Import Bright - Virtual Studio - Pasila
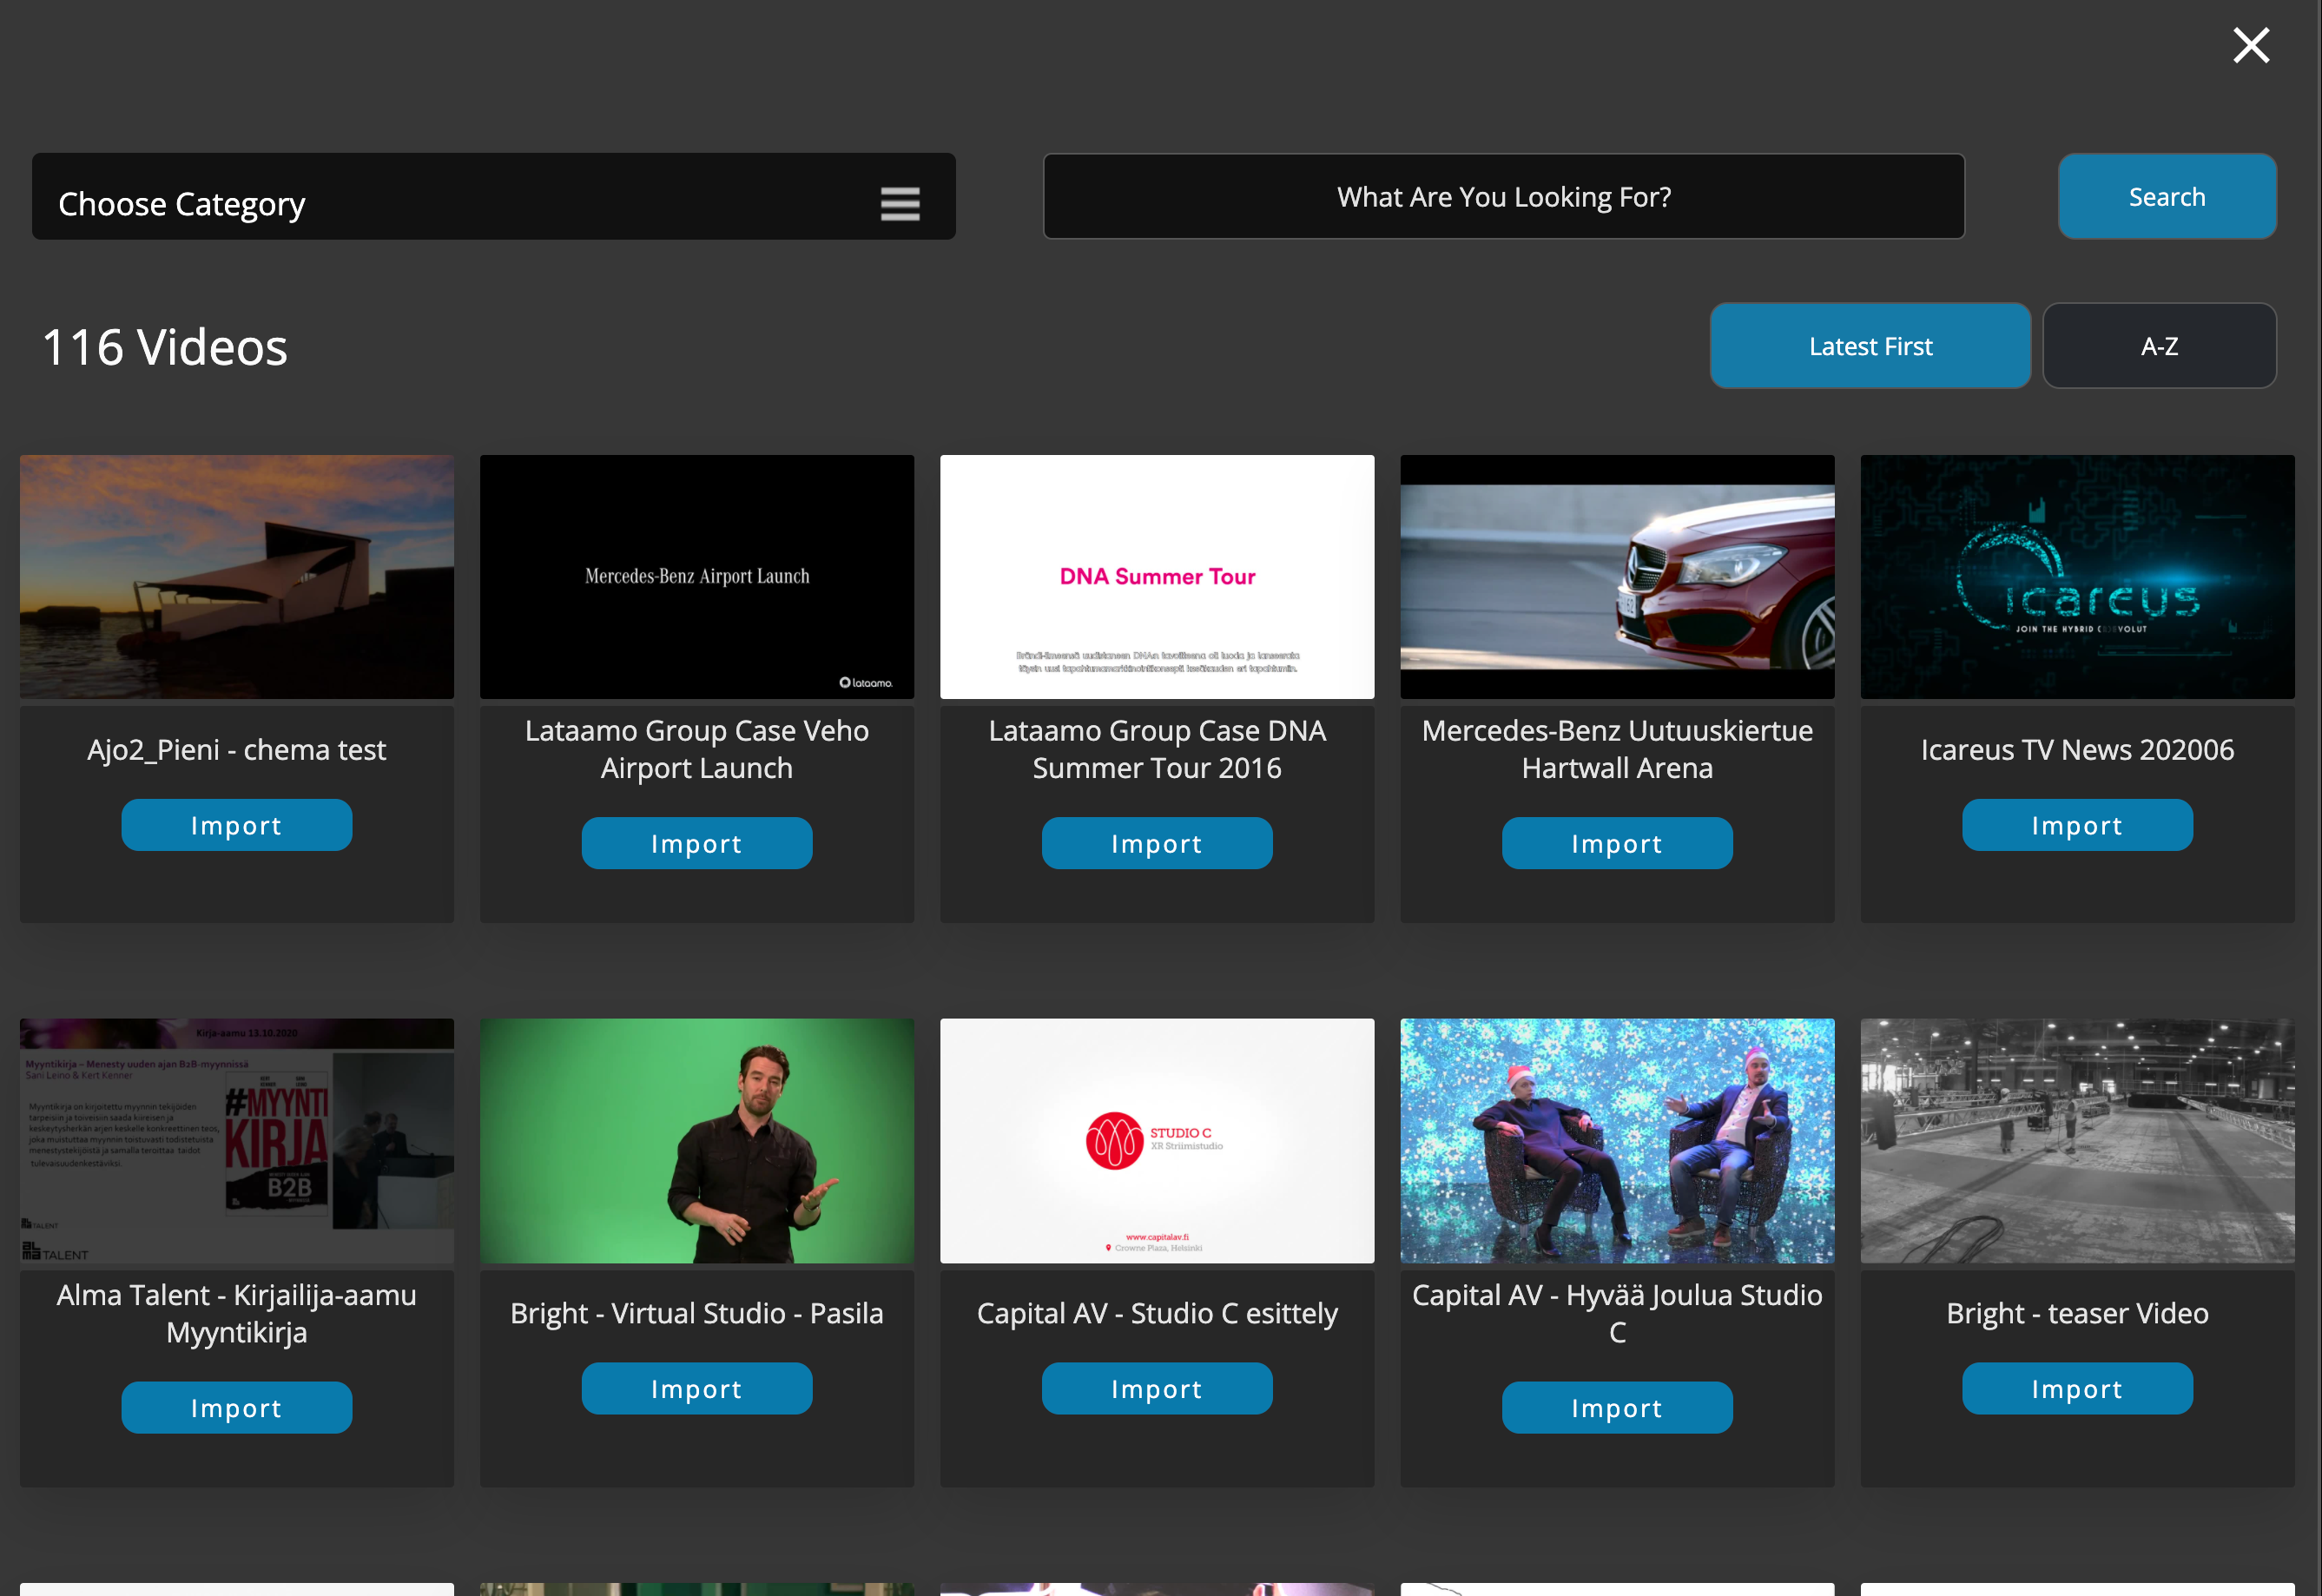2322x1596 pixels. pos(696,1388)
